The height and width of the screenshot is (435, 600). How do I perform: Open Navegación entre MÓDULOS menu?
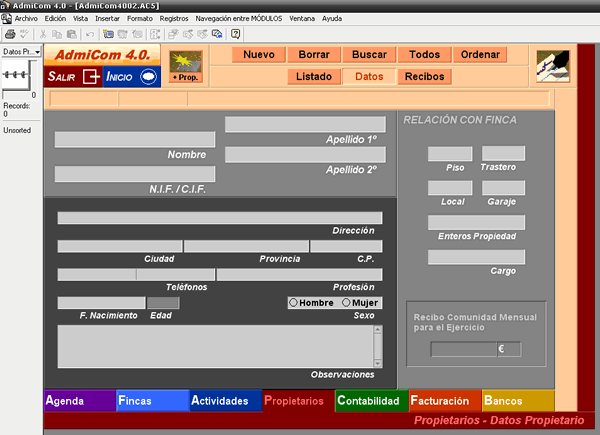[x=239, y=18]
